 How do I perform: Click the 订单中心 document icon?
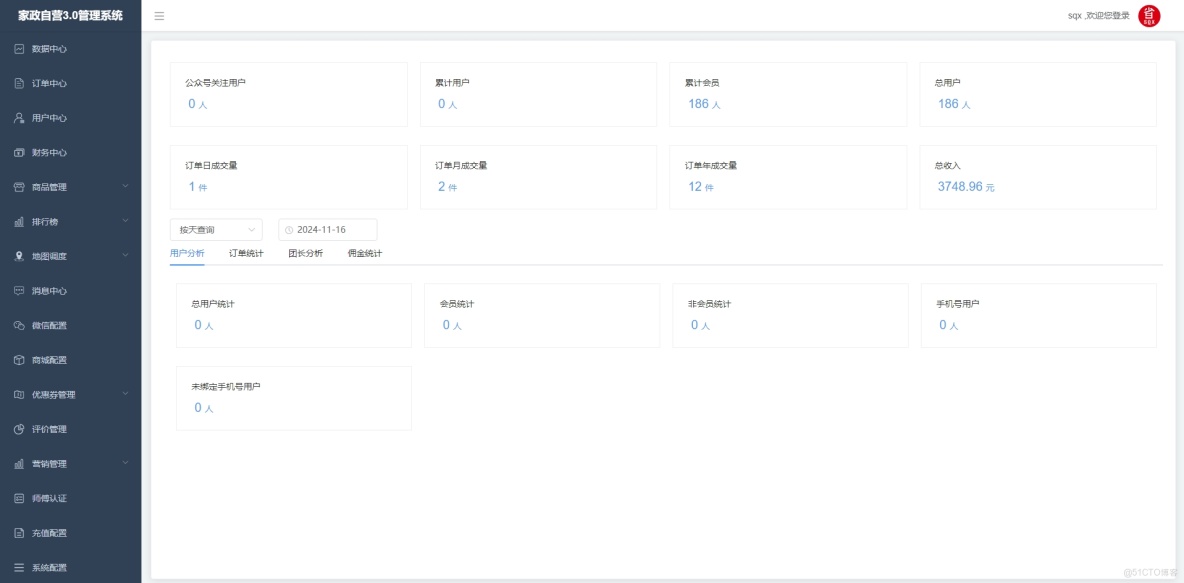(20, 84)
